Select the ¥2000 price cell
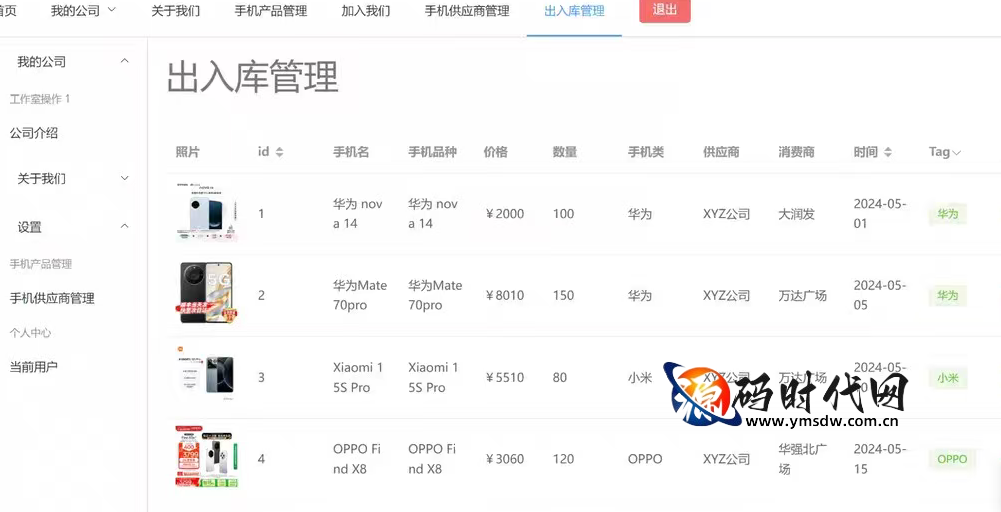 coord(504,214)
